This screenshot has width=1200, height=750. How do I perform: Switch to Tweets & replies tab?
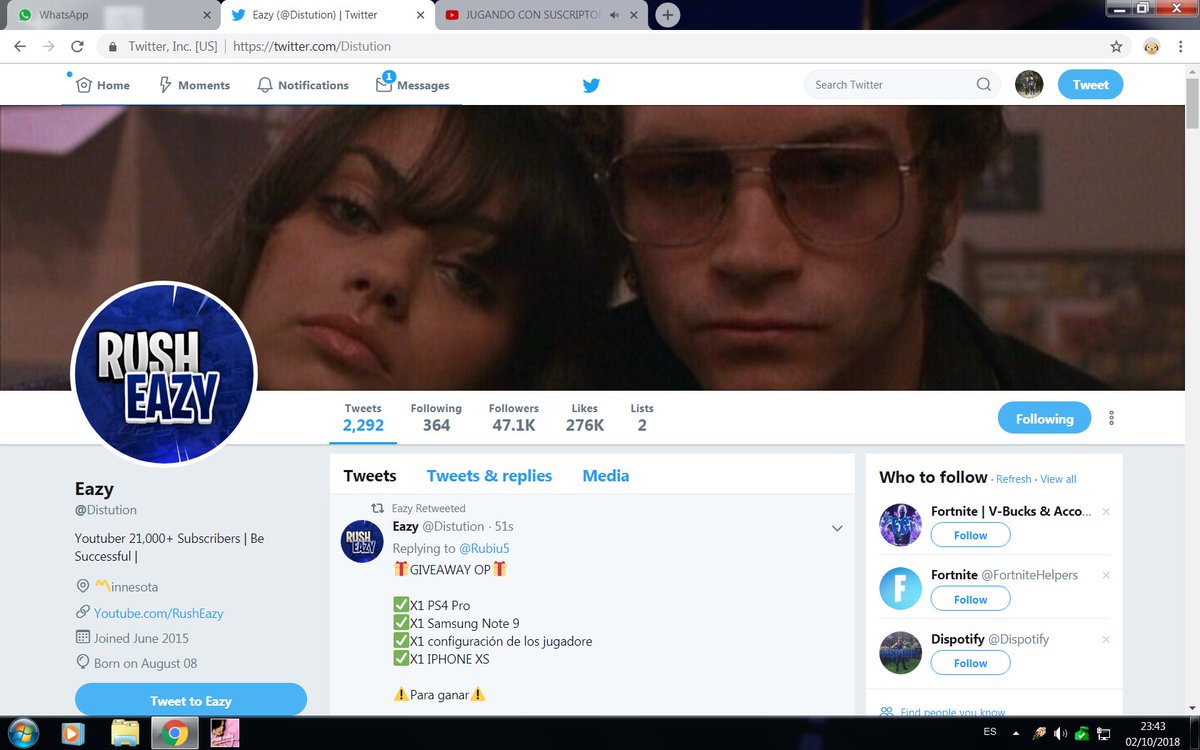[x=489, y=476]
